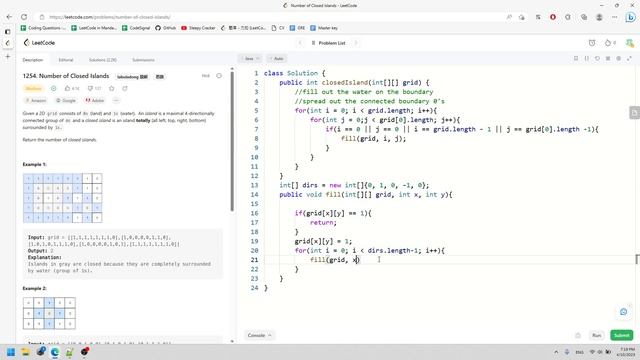Open the chat assistant icon
Screen dimensions: 640x360
coord(623,312)
